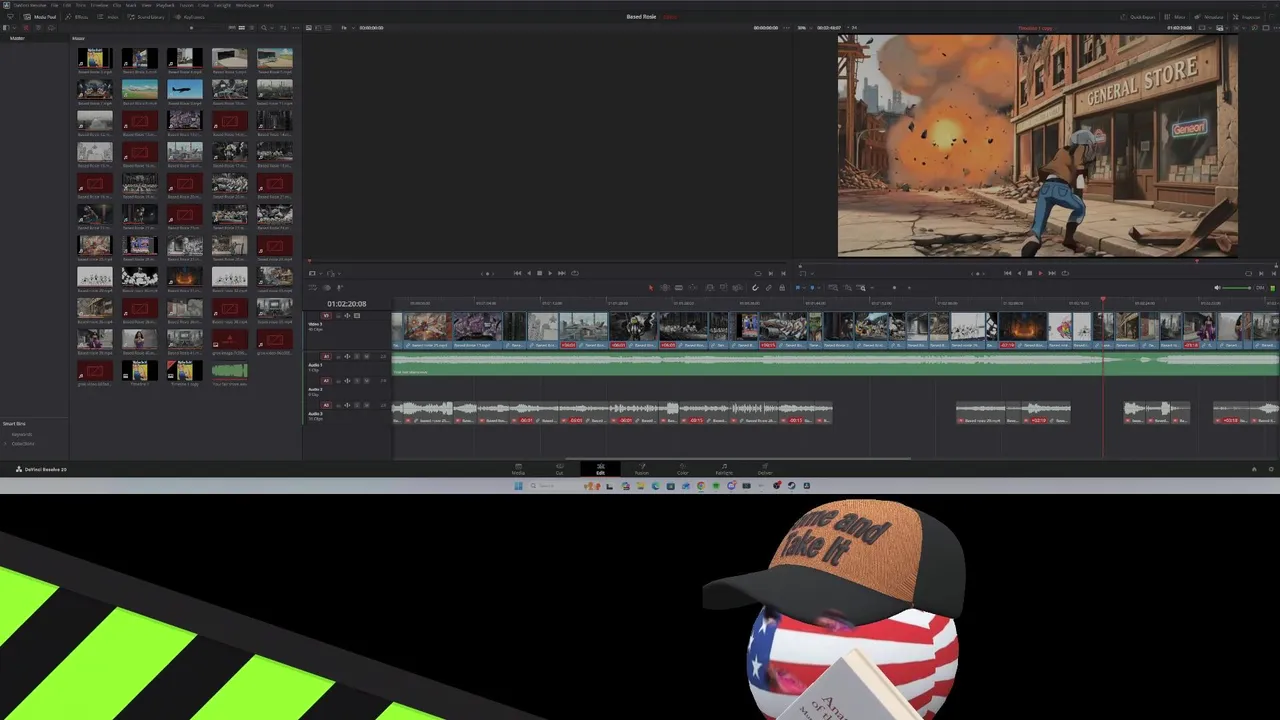Open the Workspace menu

pyautogui.click(x=247, y=5)
